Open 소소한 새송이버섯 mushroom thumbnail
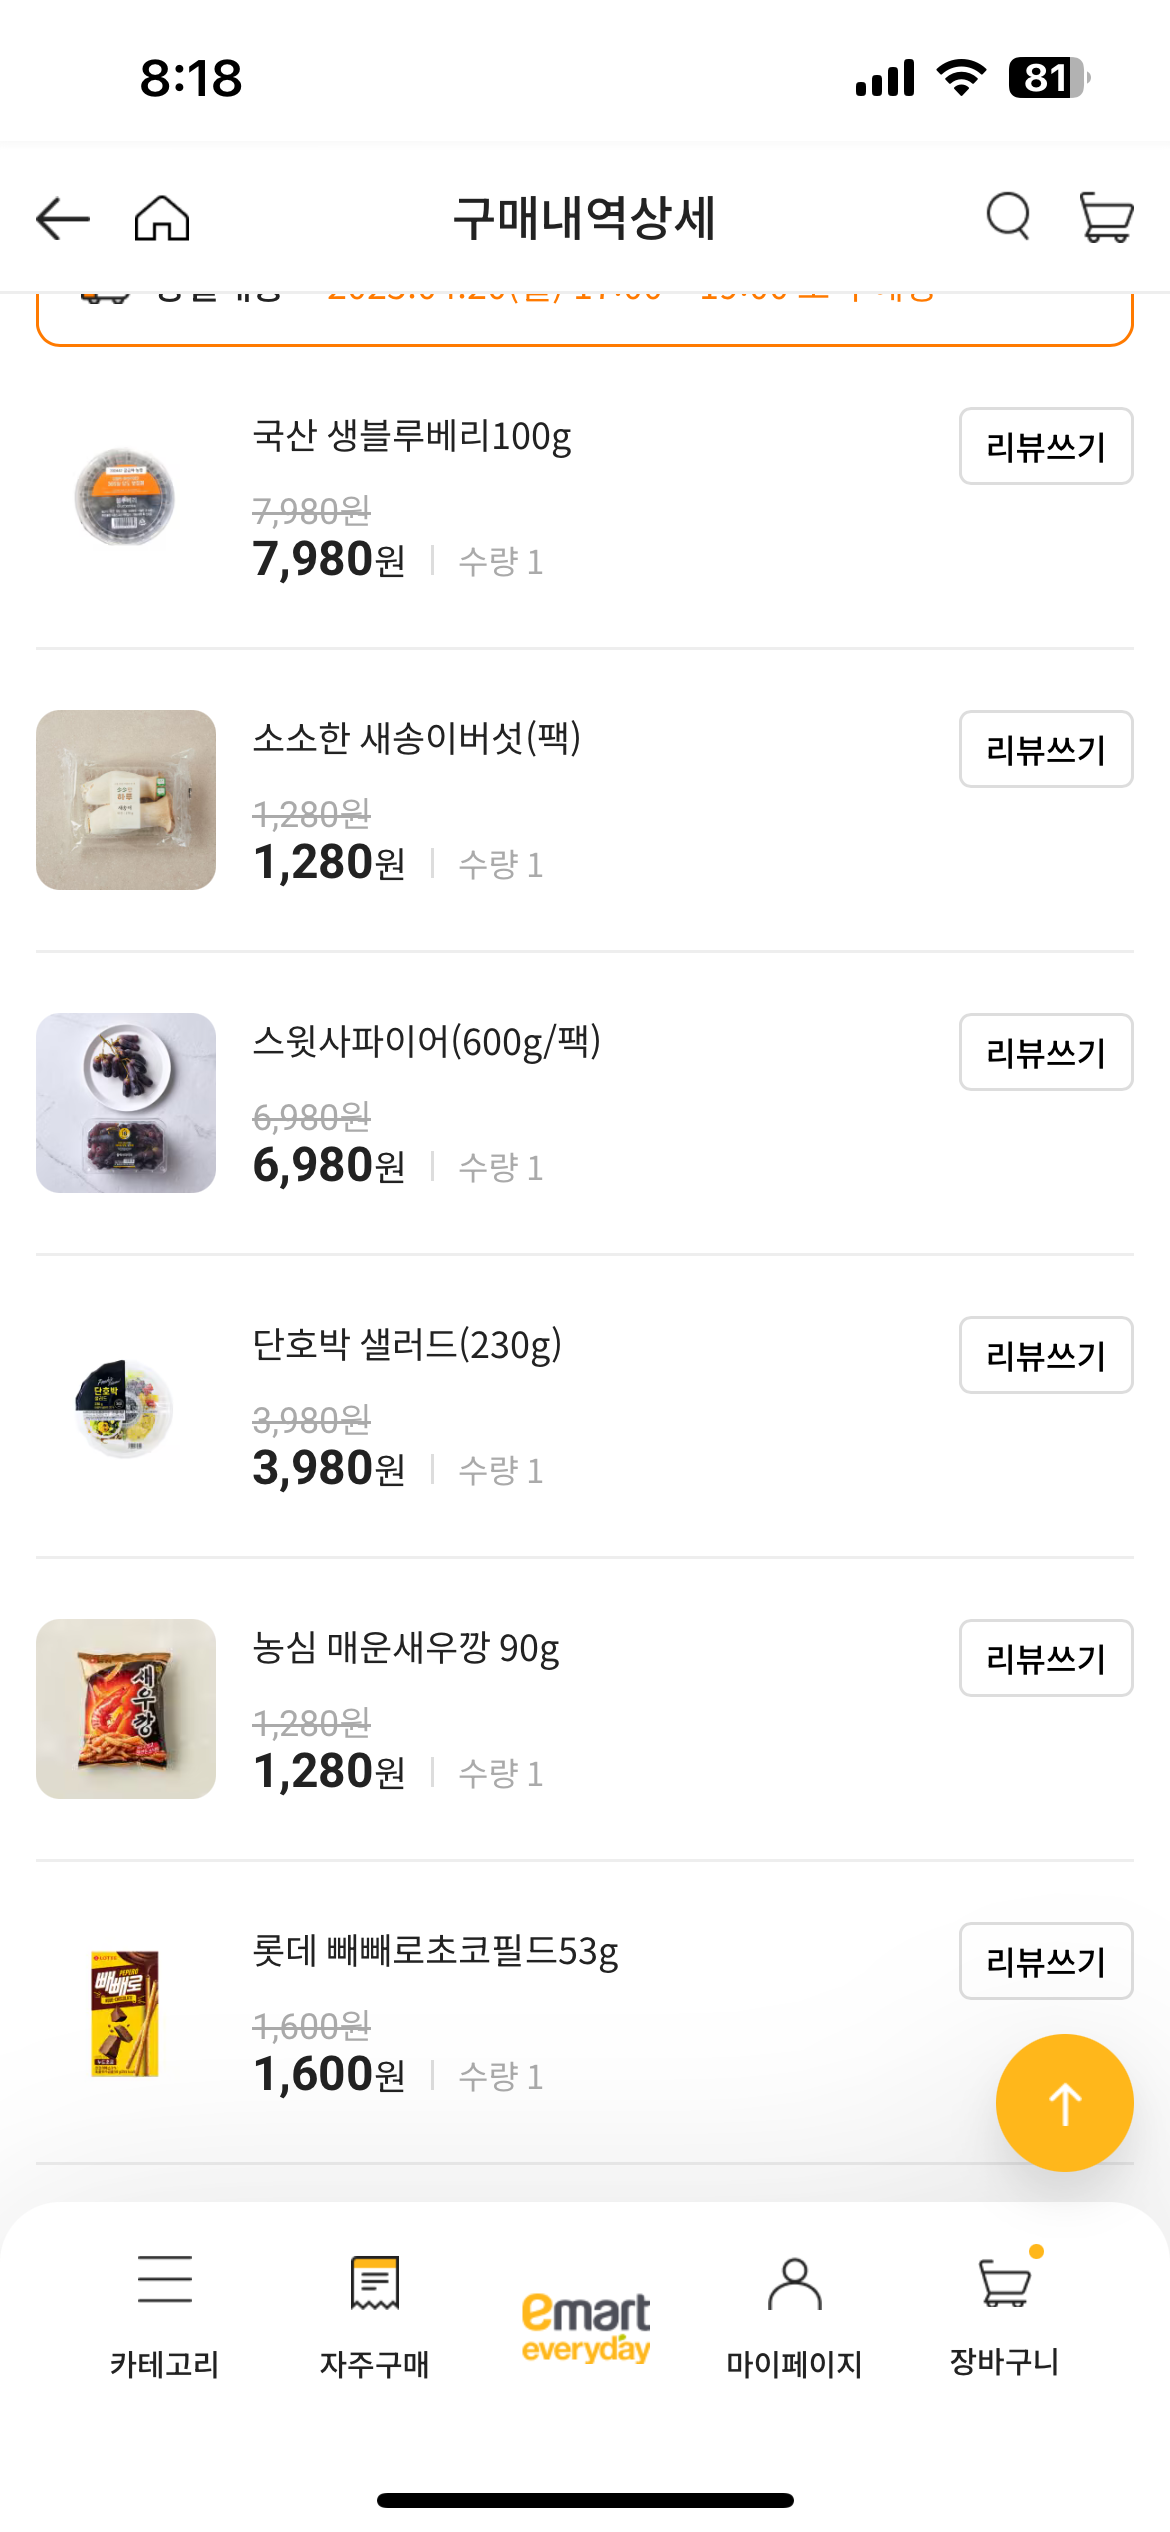Viewport: 1170px width, 2532px height. click(x=126, y=800)
